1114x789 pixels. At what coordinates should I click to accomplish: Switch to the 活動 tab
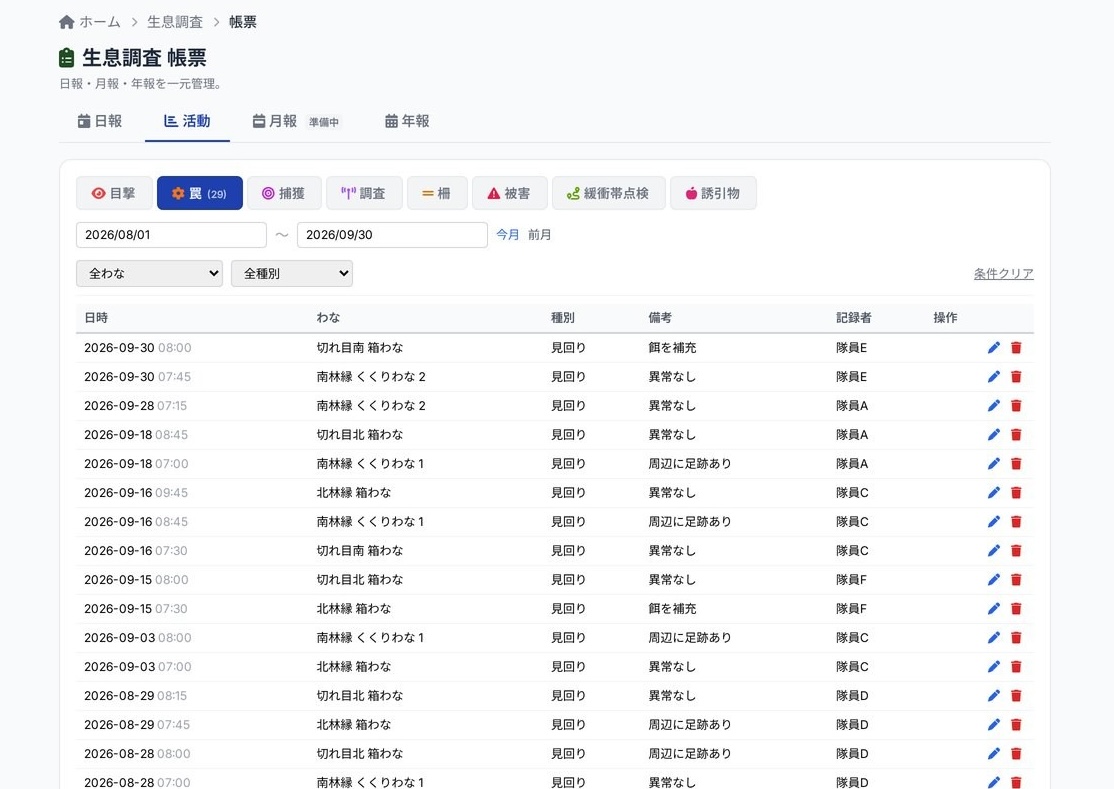pyautogui.click(x=187, y=121)
